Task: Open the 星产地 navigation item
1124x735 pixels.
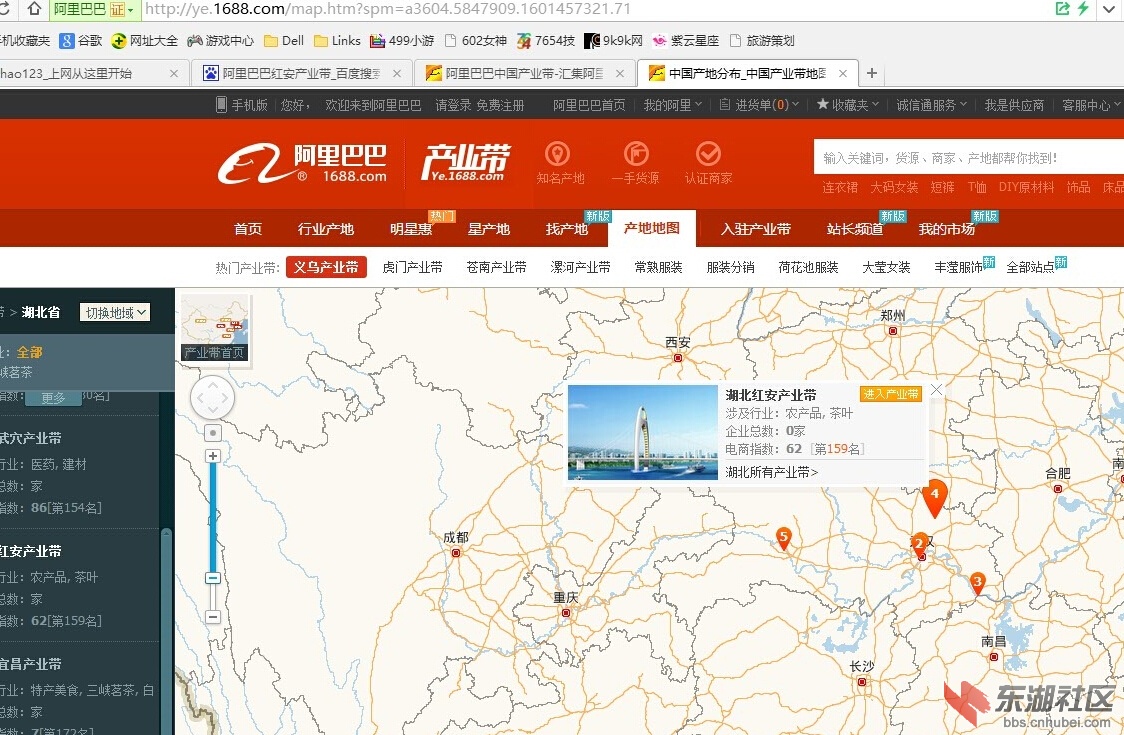Action: pos(489,229)
